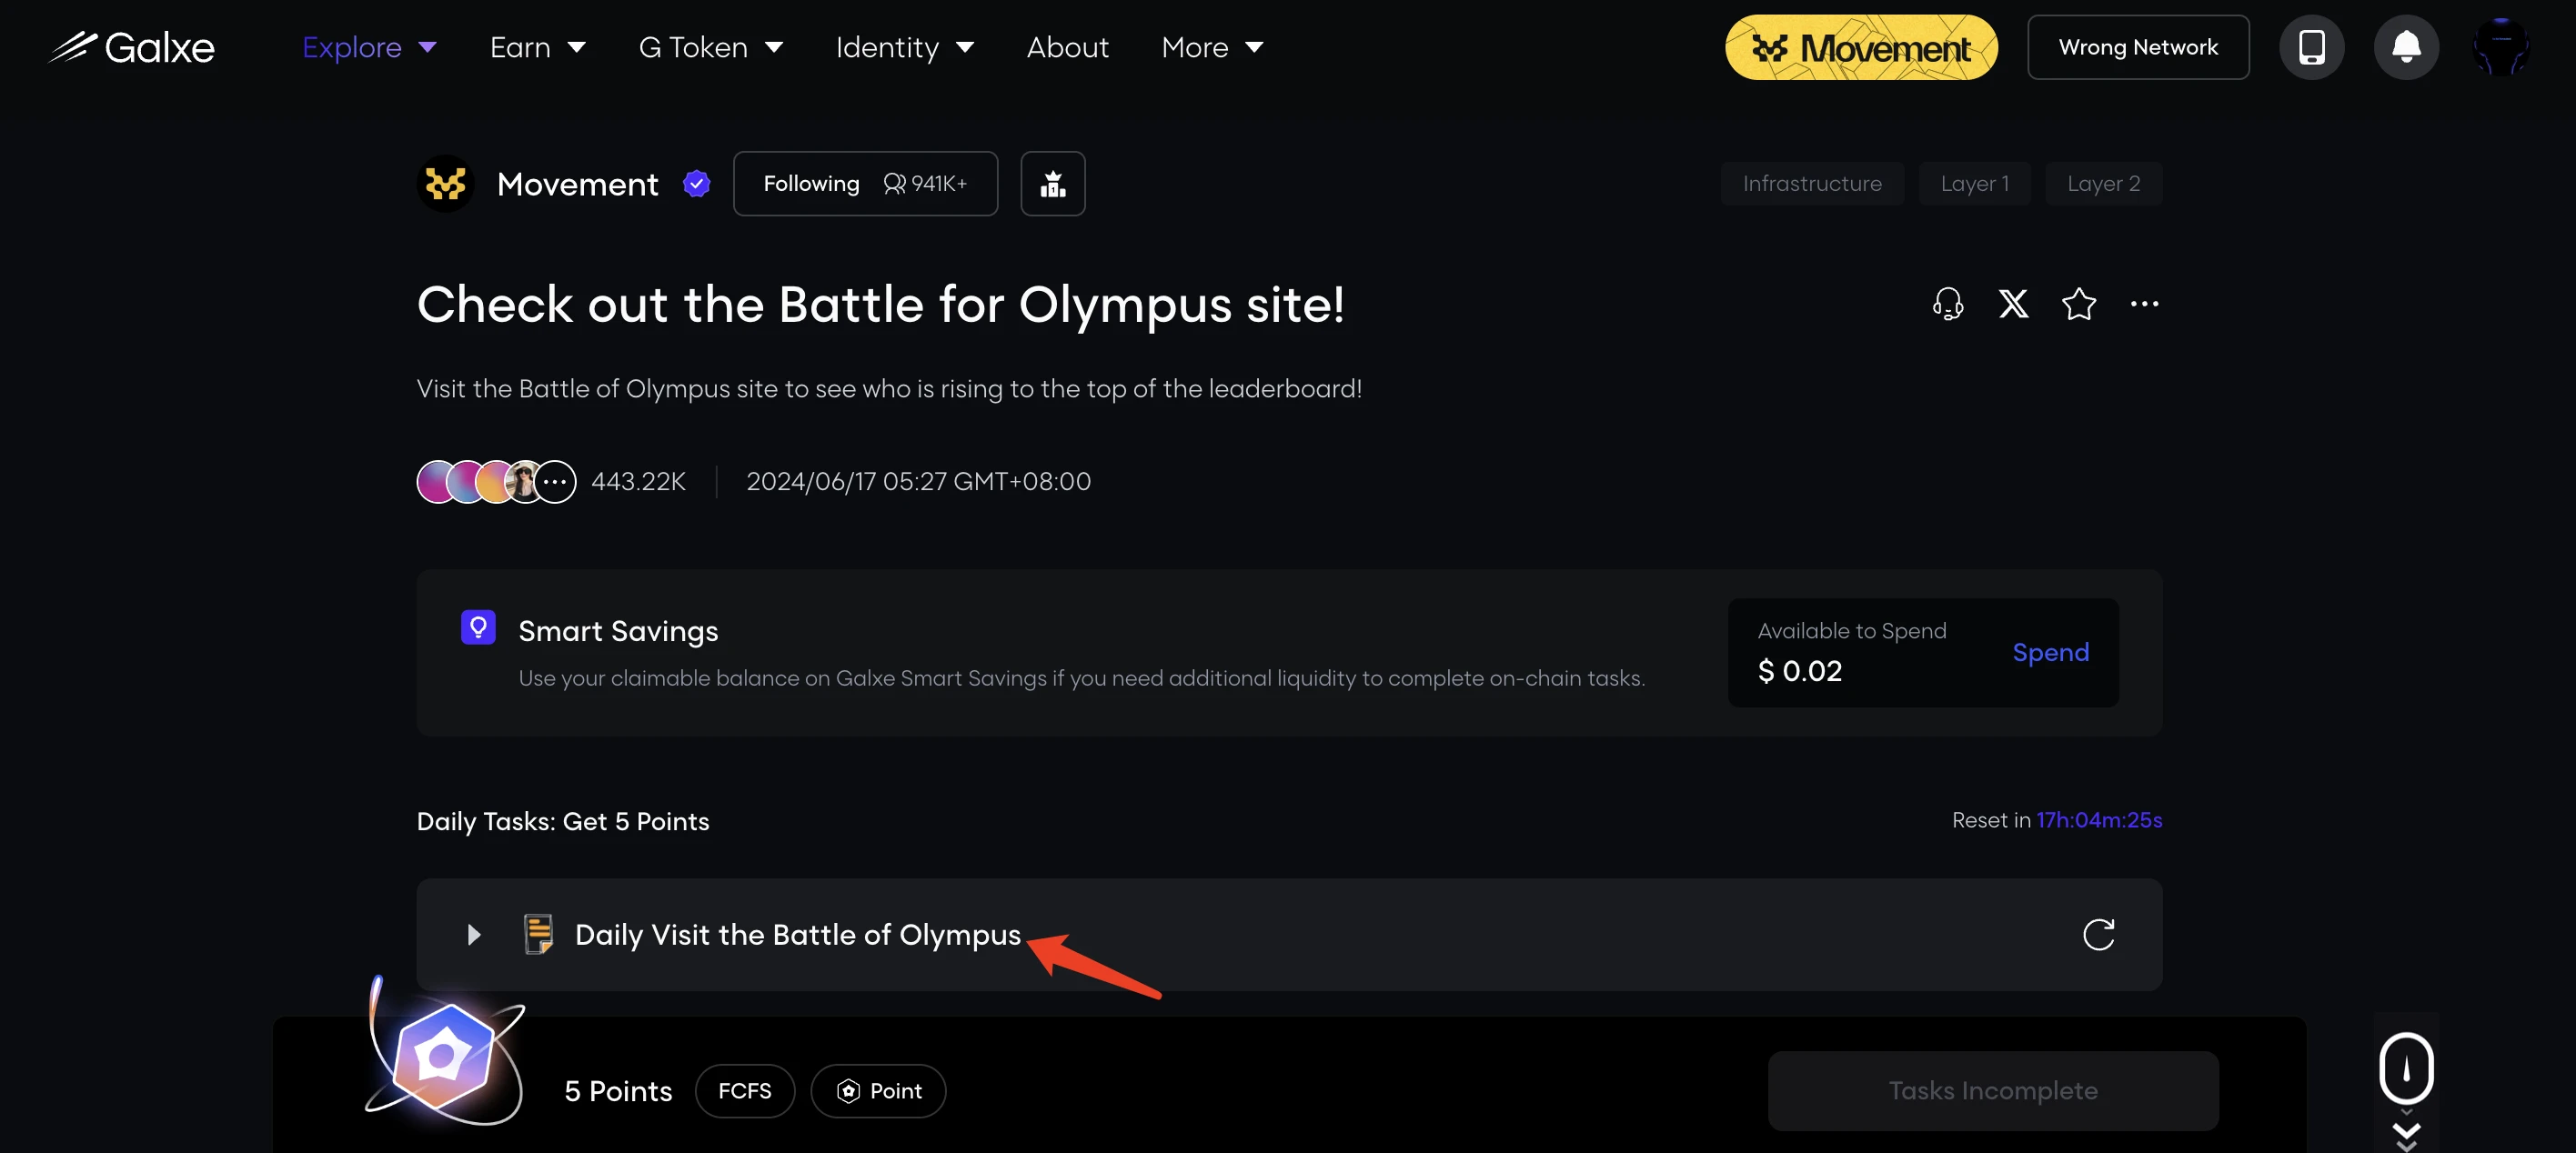
Task: Click the leaderboard ranking icon button
Action: pos(1053,182)
